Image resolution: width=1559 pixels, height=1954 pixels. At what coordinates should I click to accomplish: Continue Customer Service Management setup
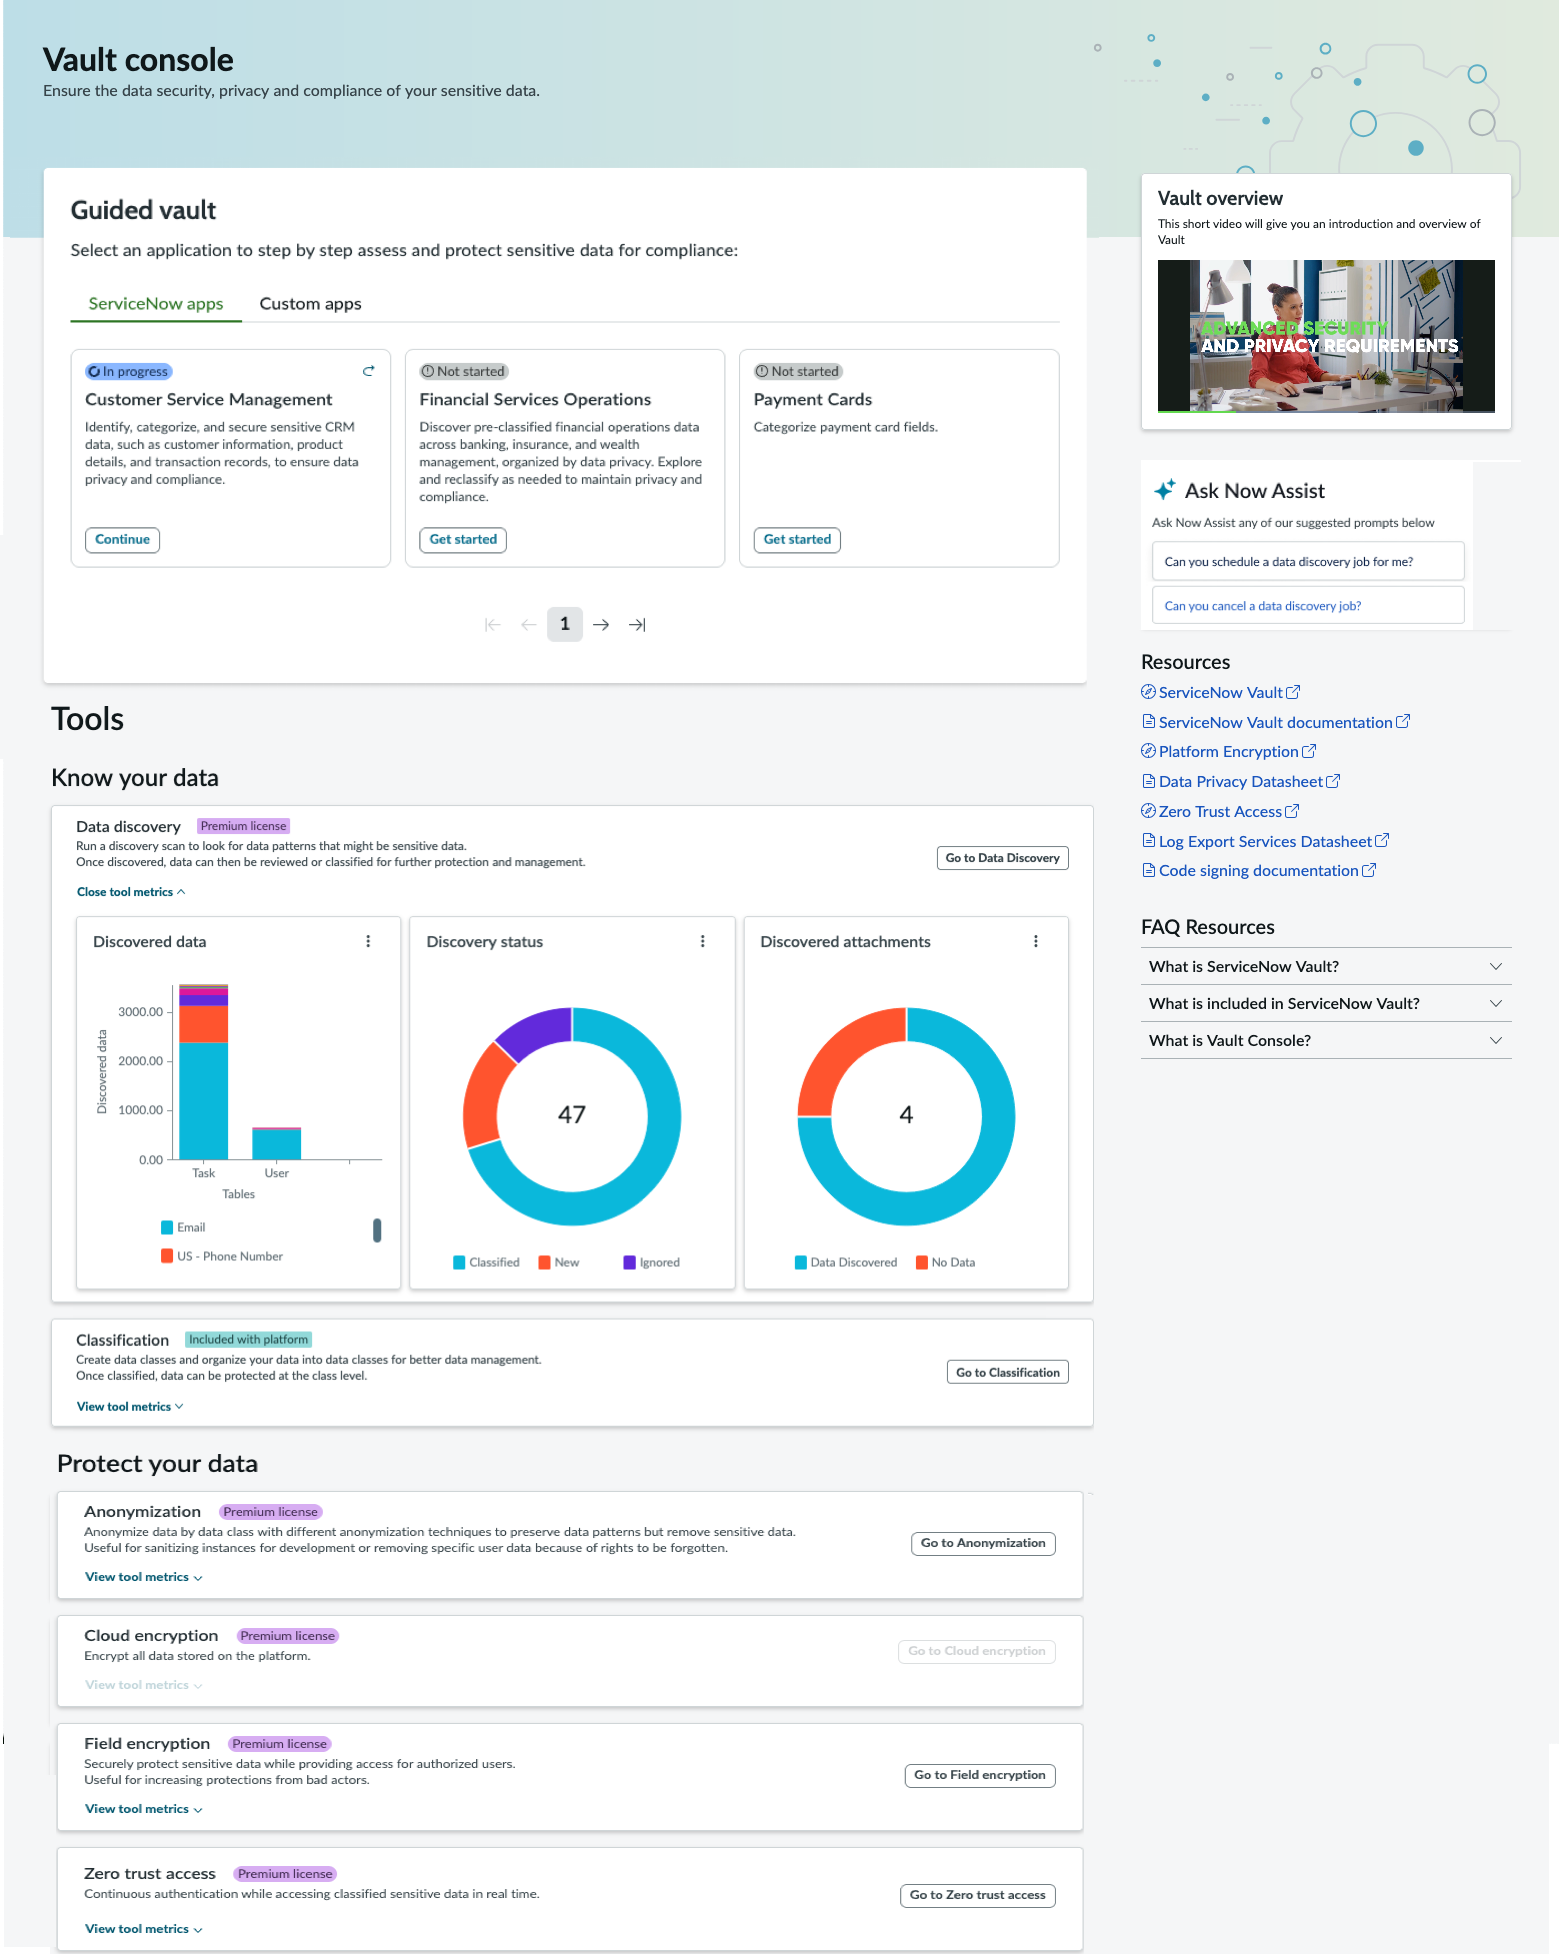pos(122,539)
